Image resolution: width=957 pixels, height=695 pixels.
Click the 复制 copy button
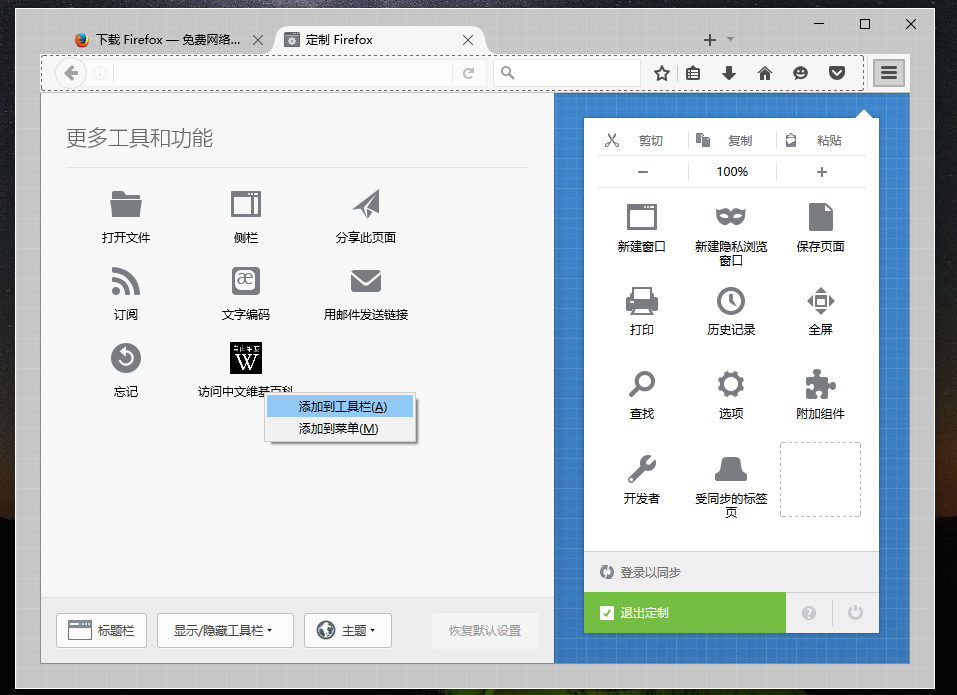731,140
